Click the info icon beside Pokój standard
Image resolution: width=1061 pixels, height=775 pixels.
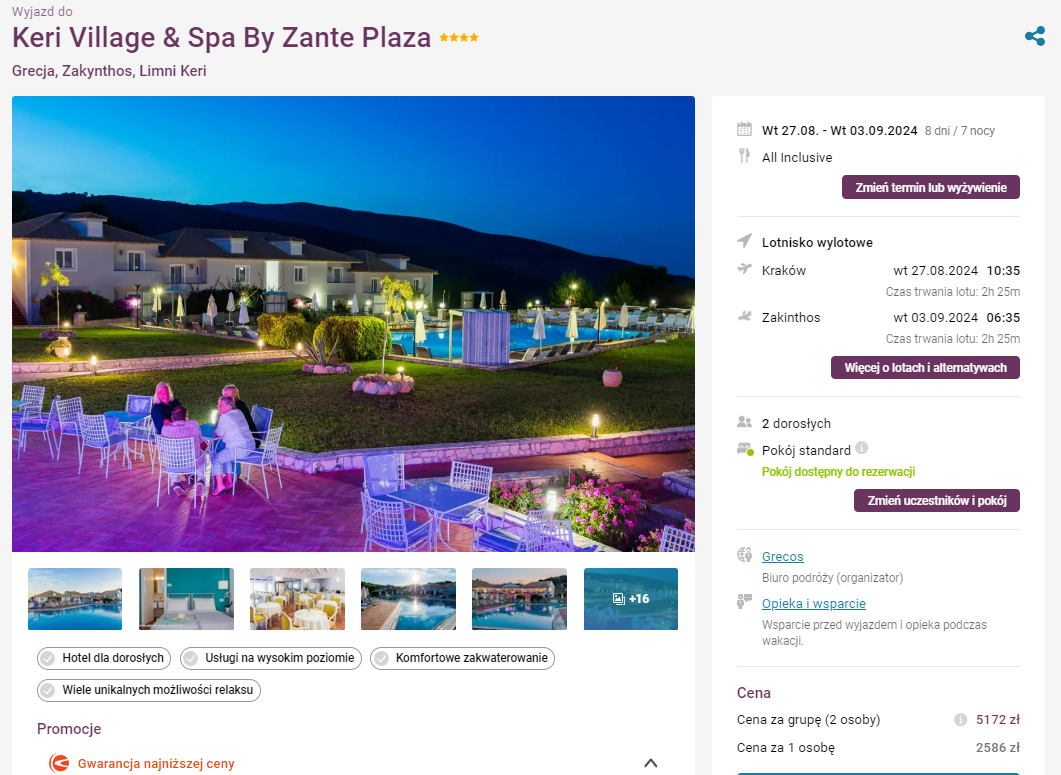pos(861,448)
